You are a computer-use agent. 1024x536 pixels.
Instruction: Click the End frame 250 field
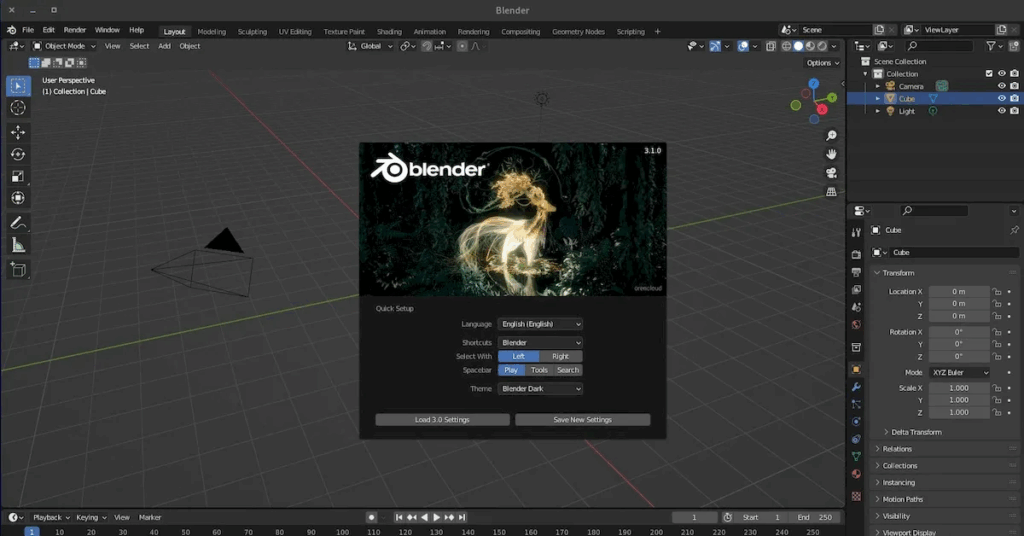tap(814, 517)
